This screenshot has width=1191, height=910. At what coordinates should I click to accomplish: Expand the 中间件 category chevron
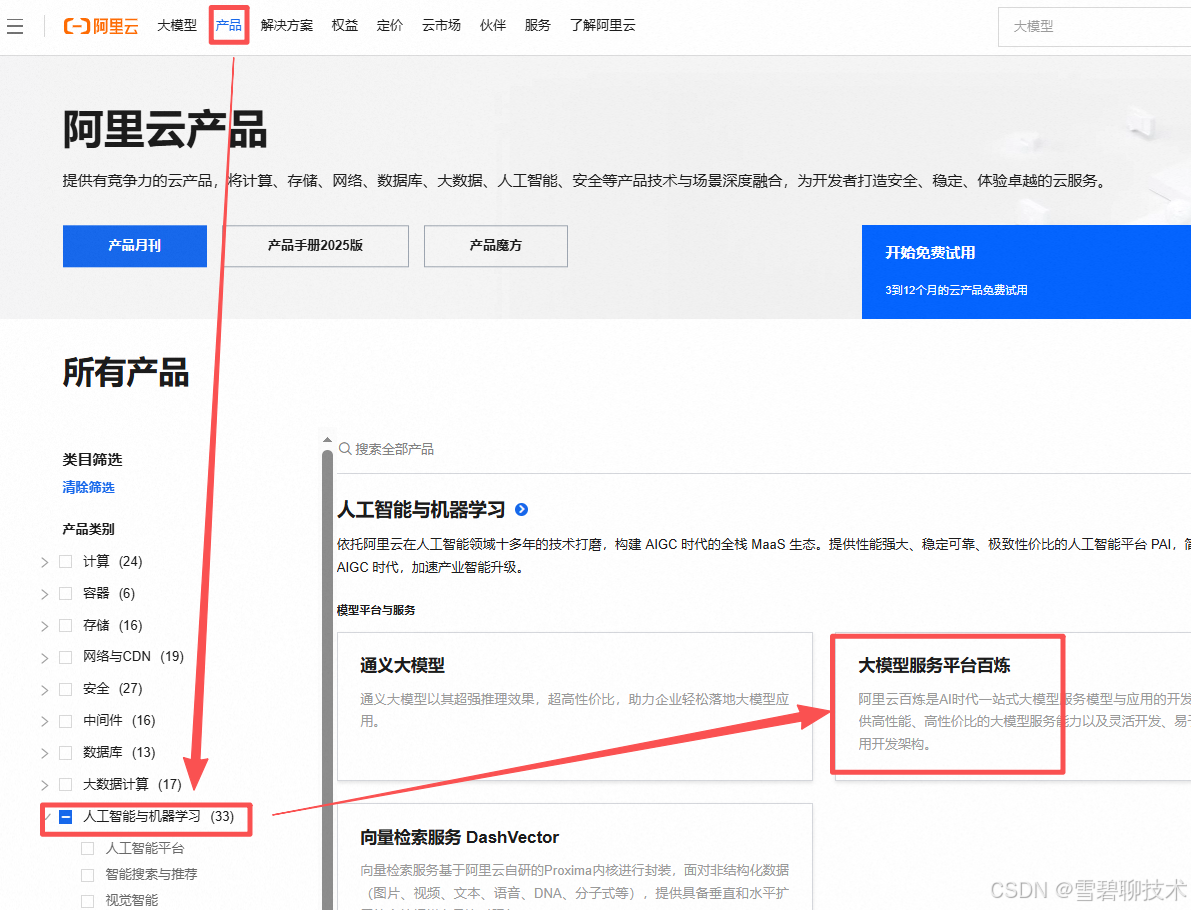point(44,722)
